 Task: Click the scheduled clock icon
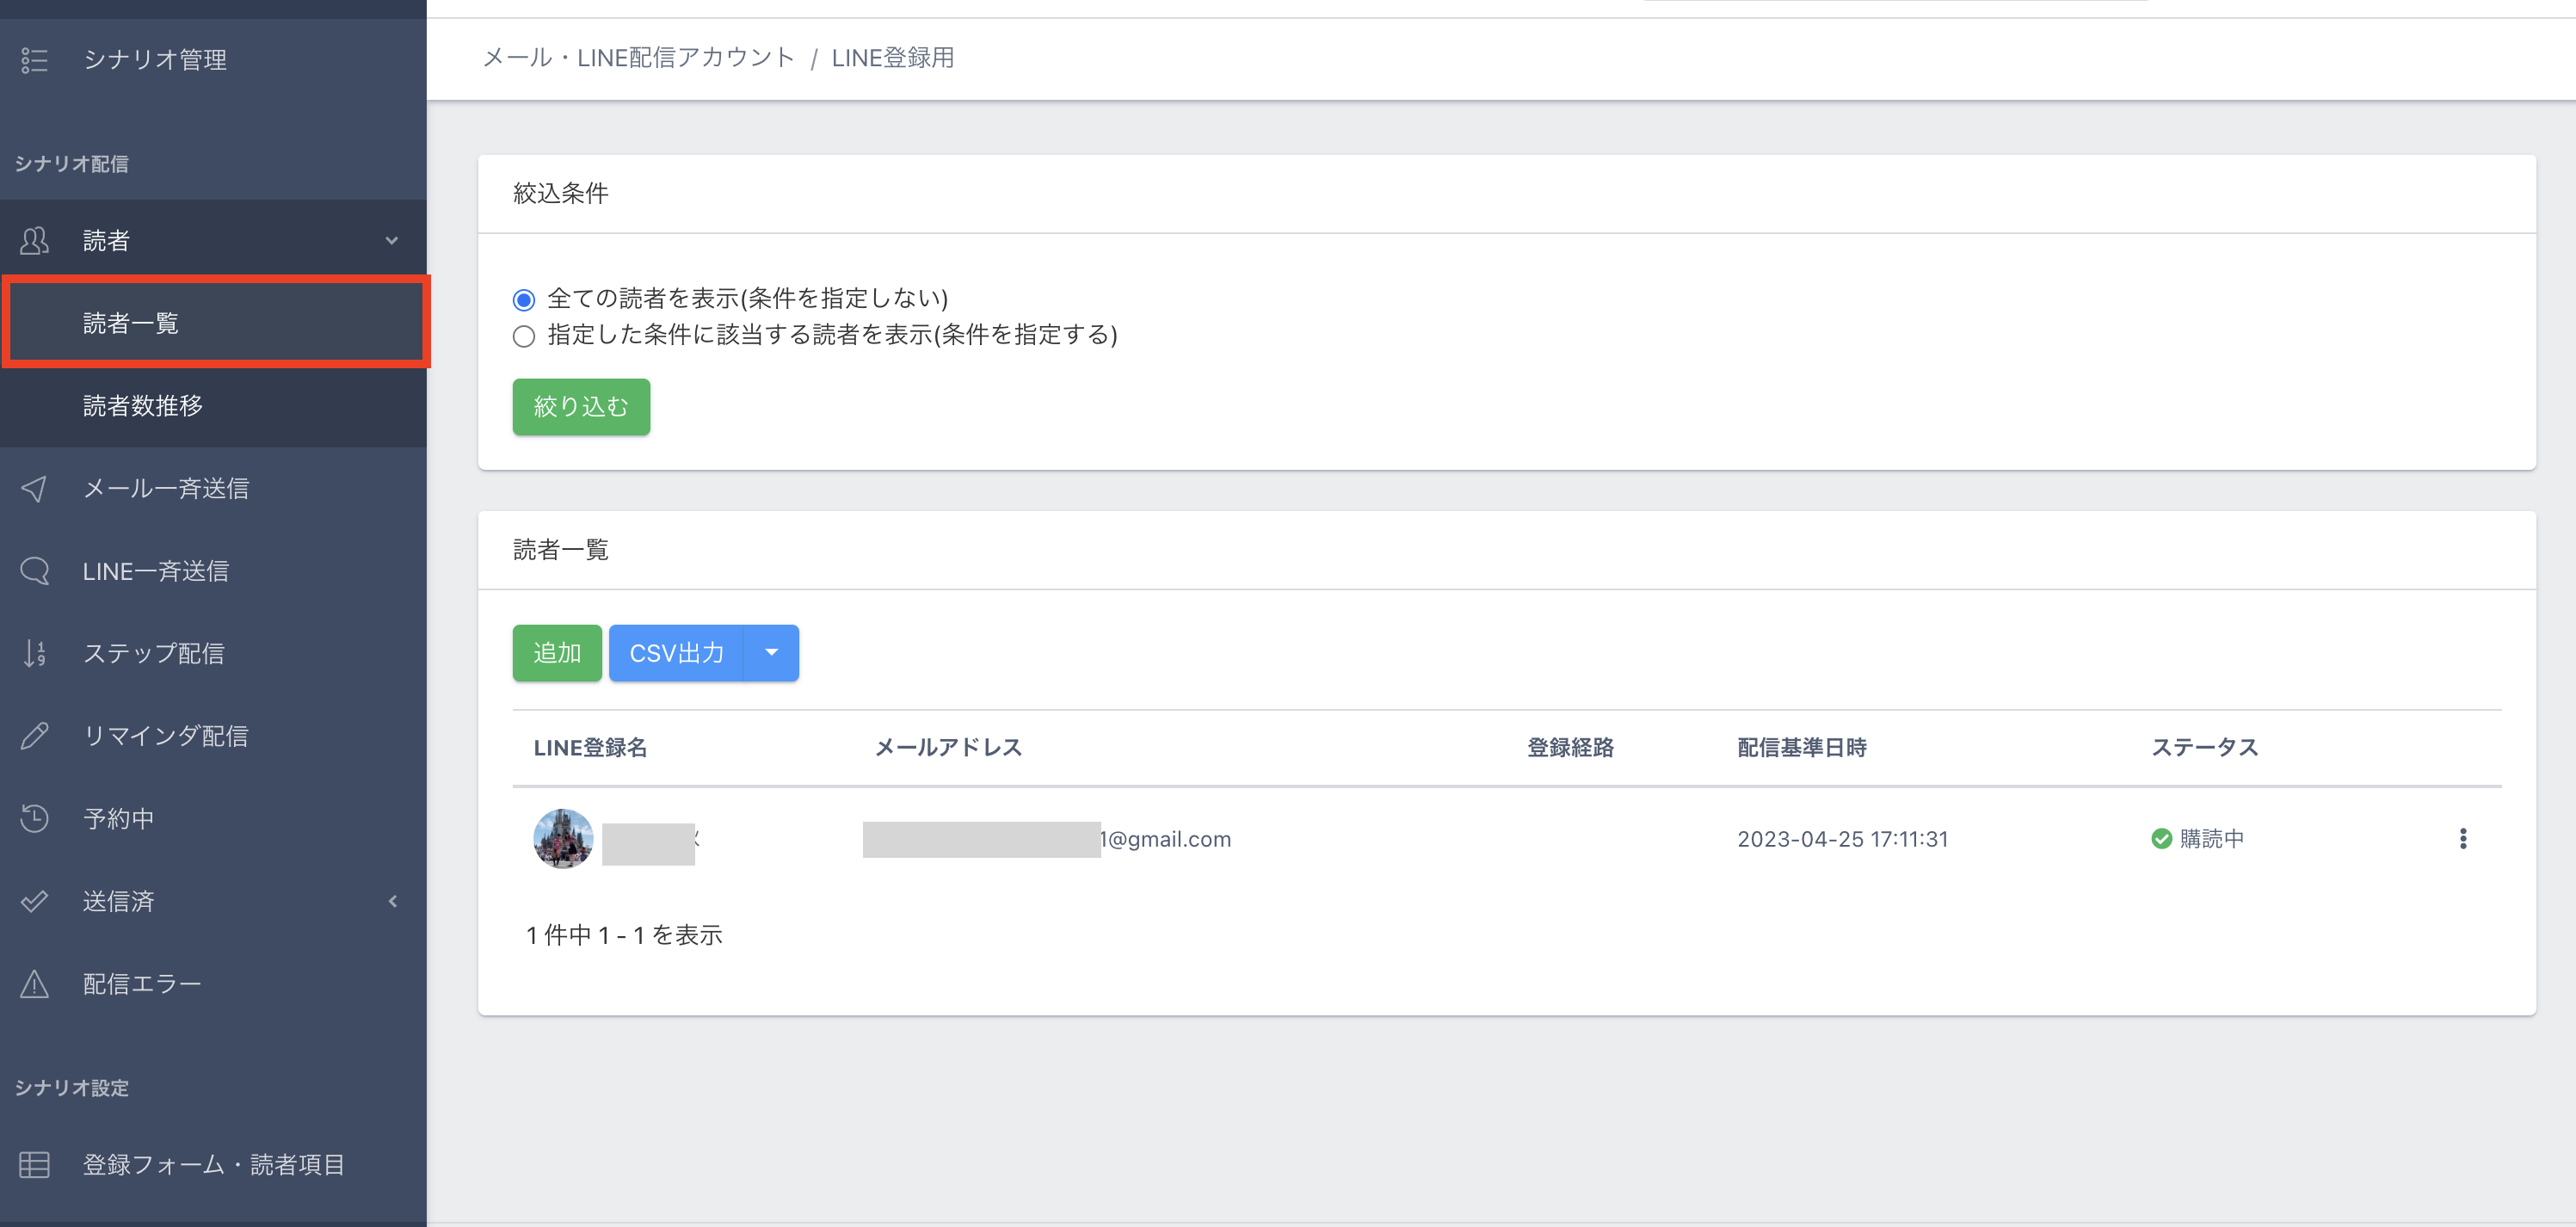[34, 818]
